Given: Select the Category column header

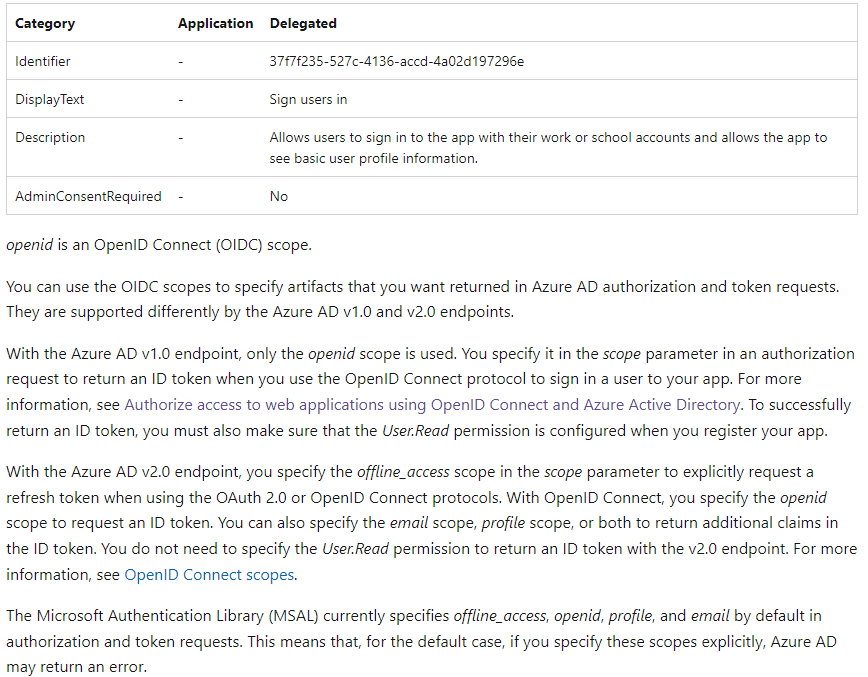Looking at the screenshot, I should click(x=45, y=23).
